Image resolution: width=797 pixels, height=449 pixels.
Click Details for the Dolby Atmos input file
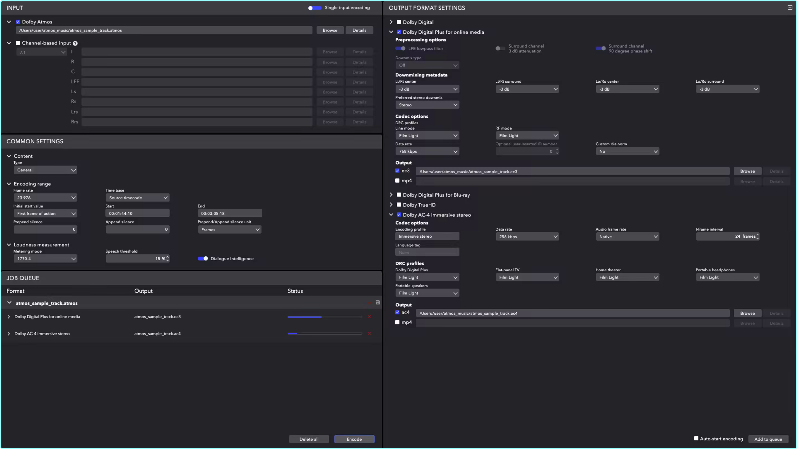359,31
